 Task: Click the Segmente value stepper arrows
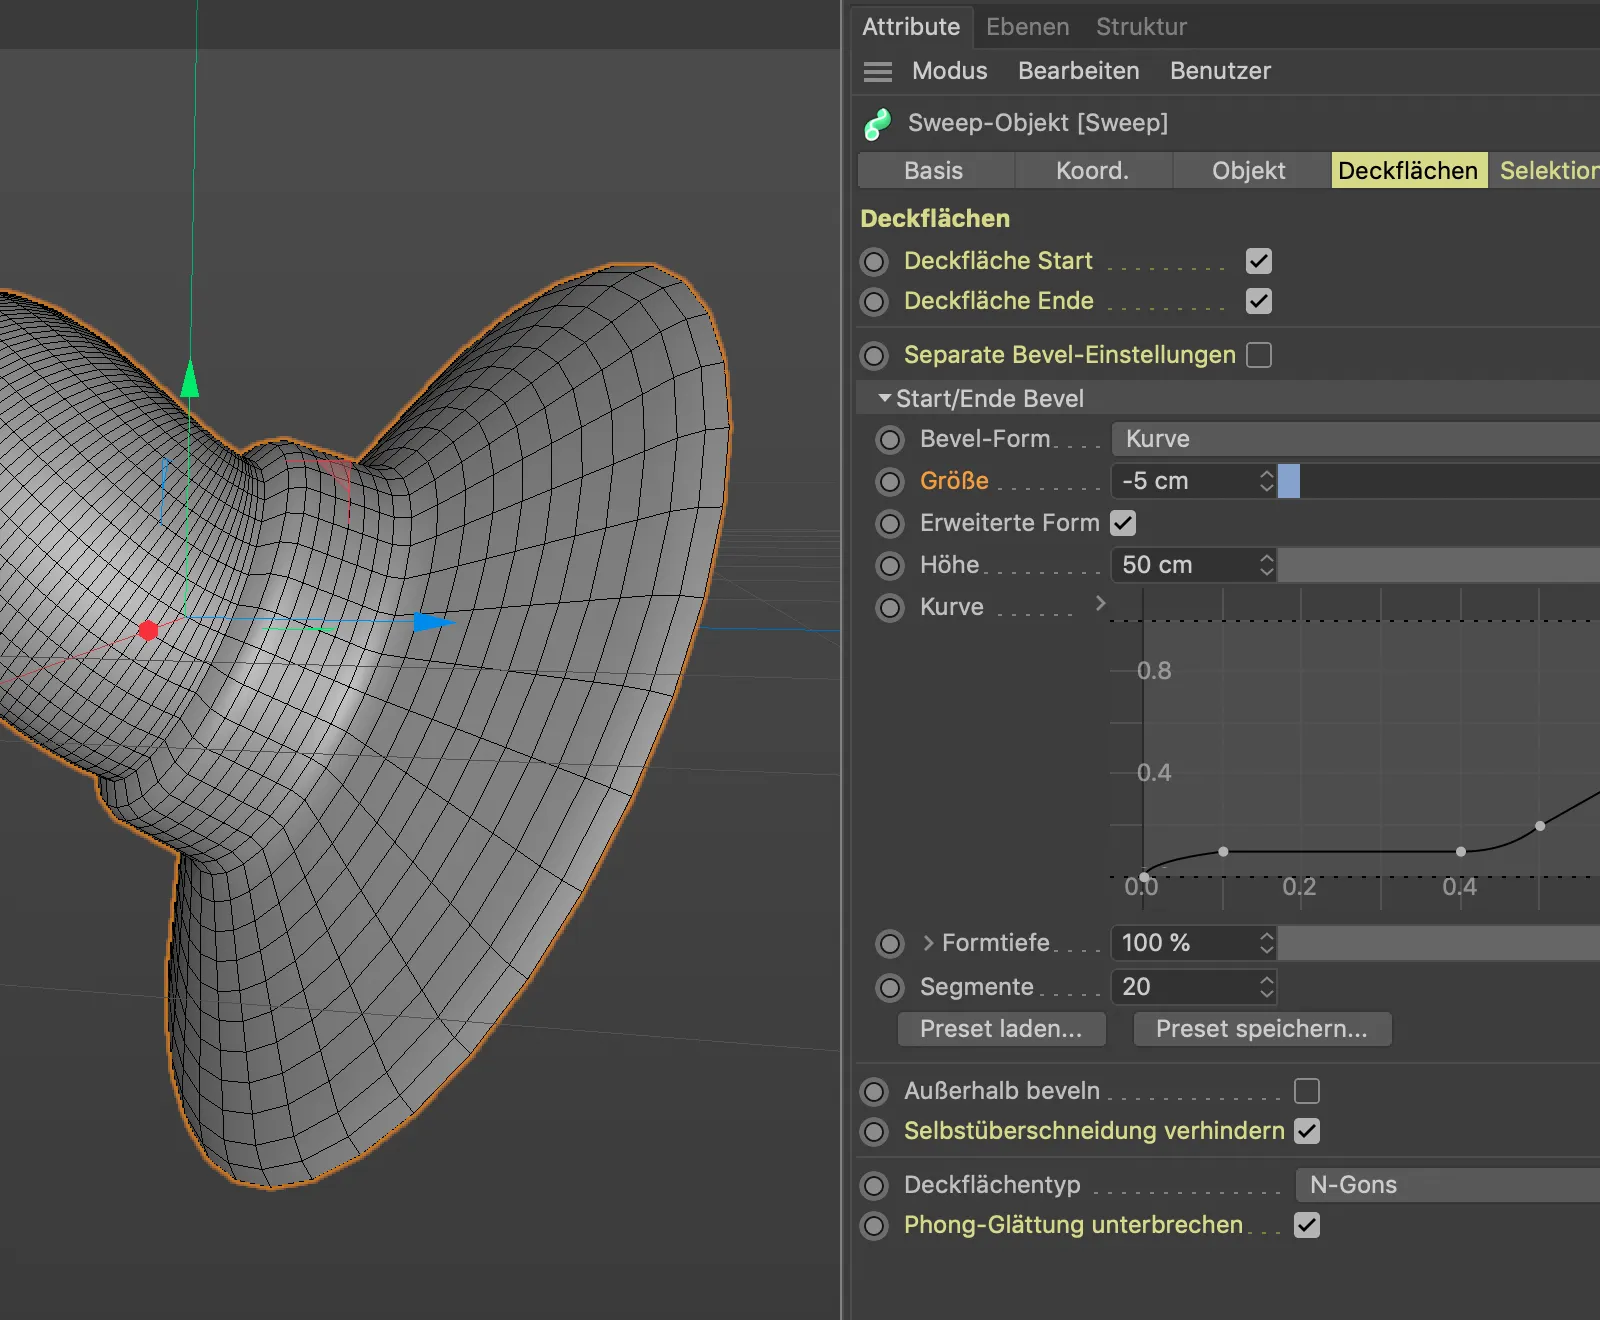click(x=1266, y=987)
